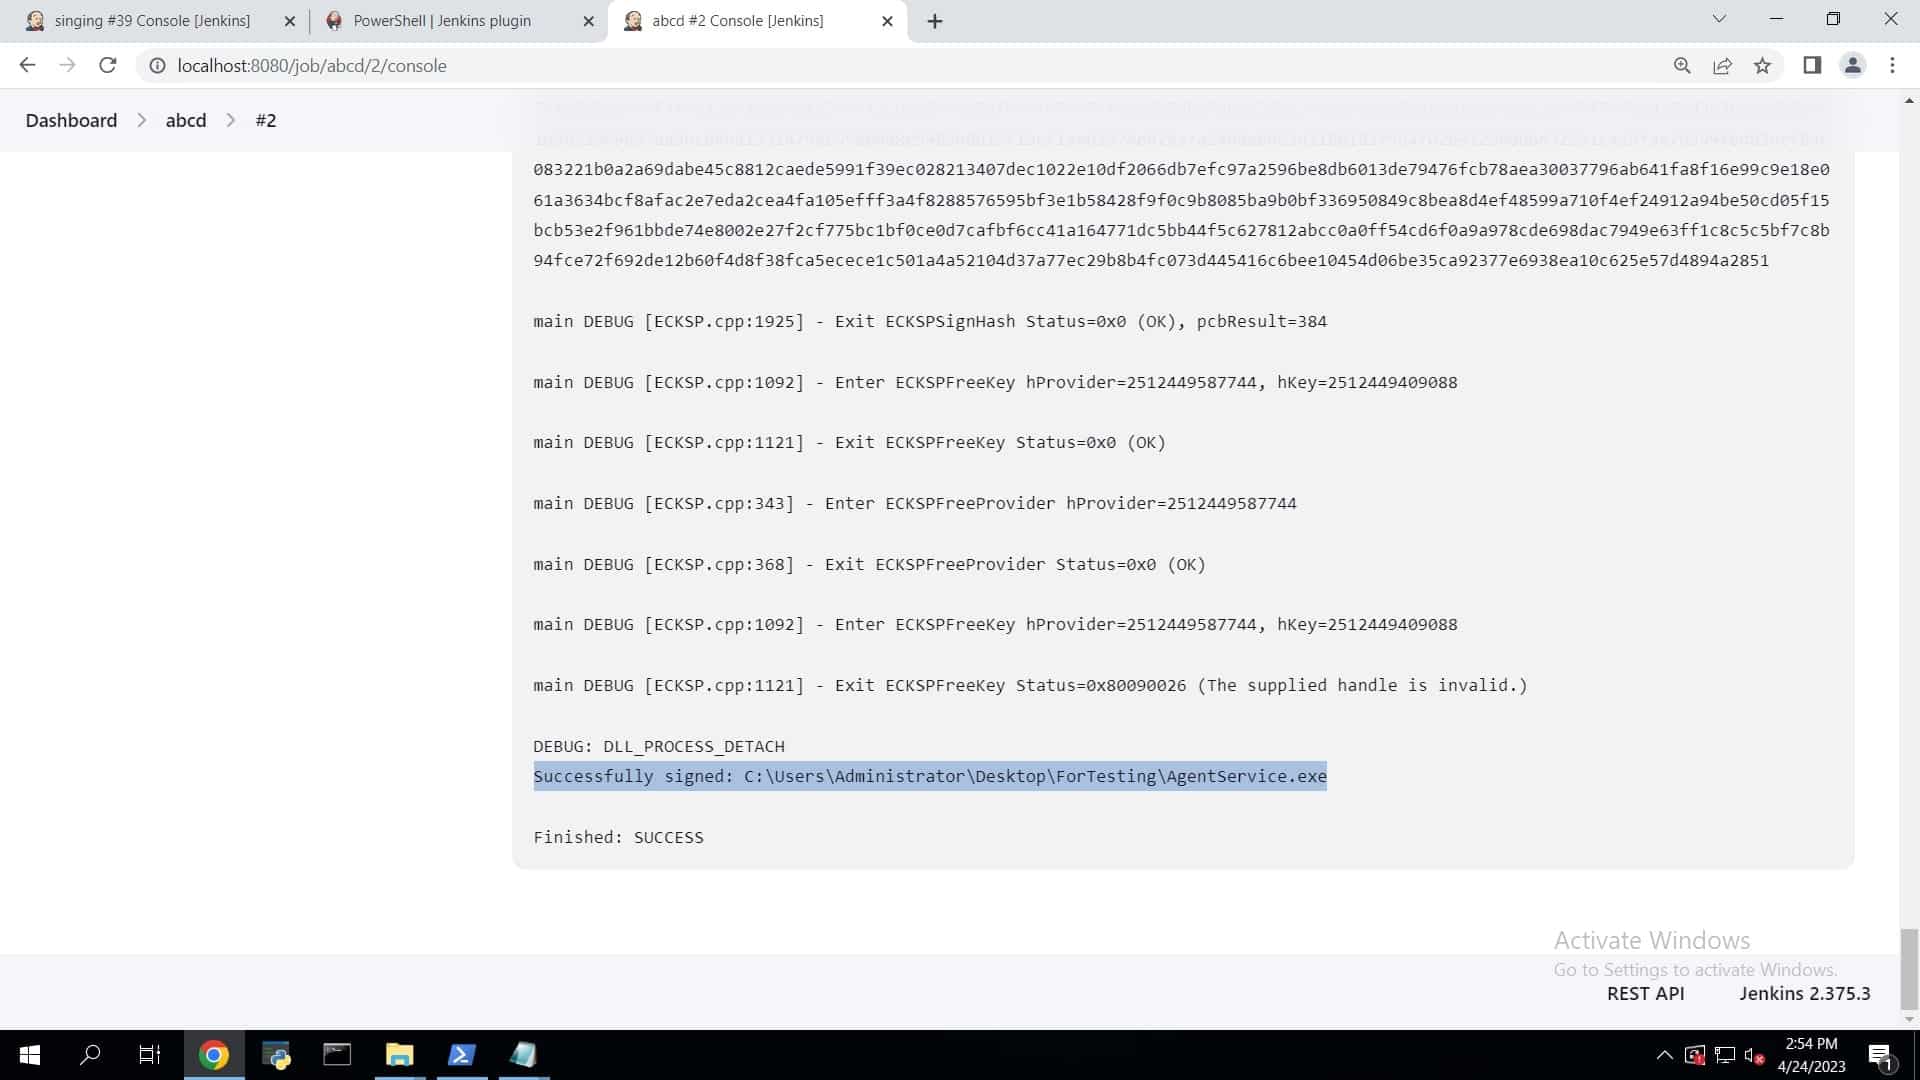
Task: Expand the tab search dropdown arrow
Action: click(1719, 19)
